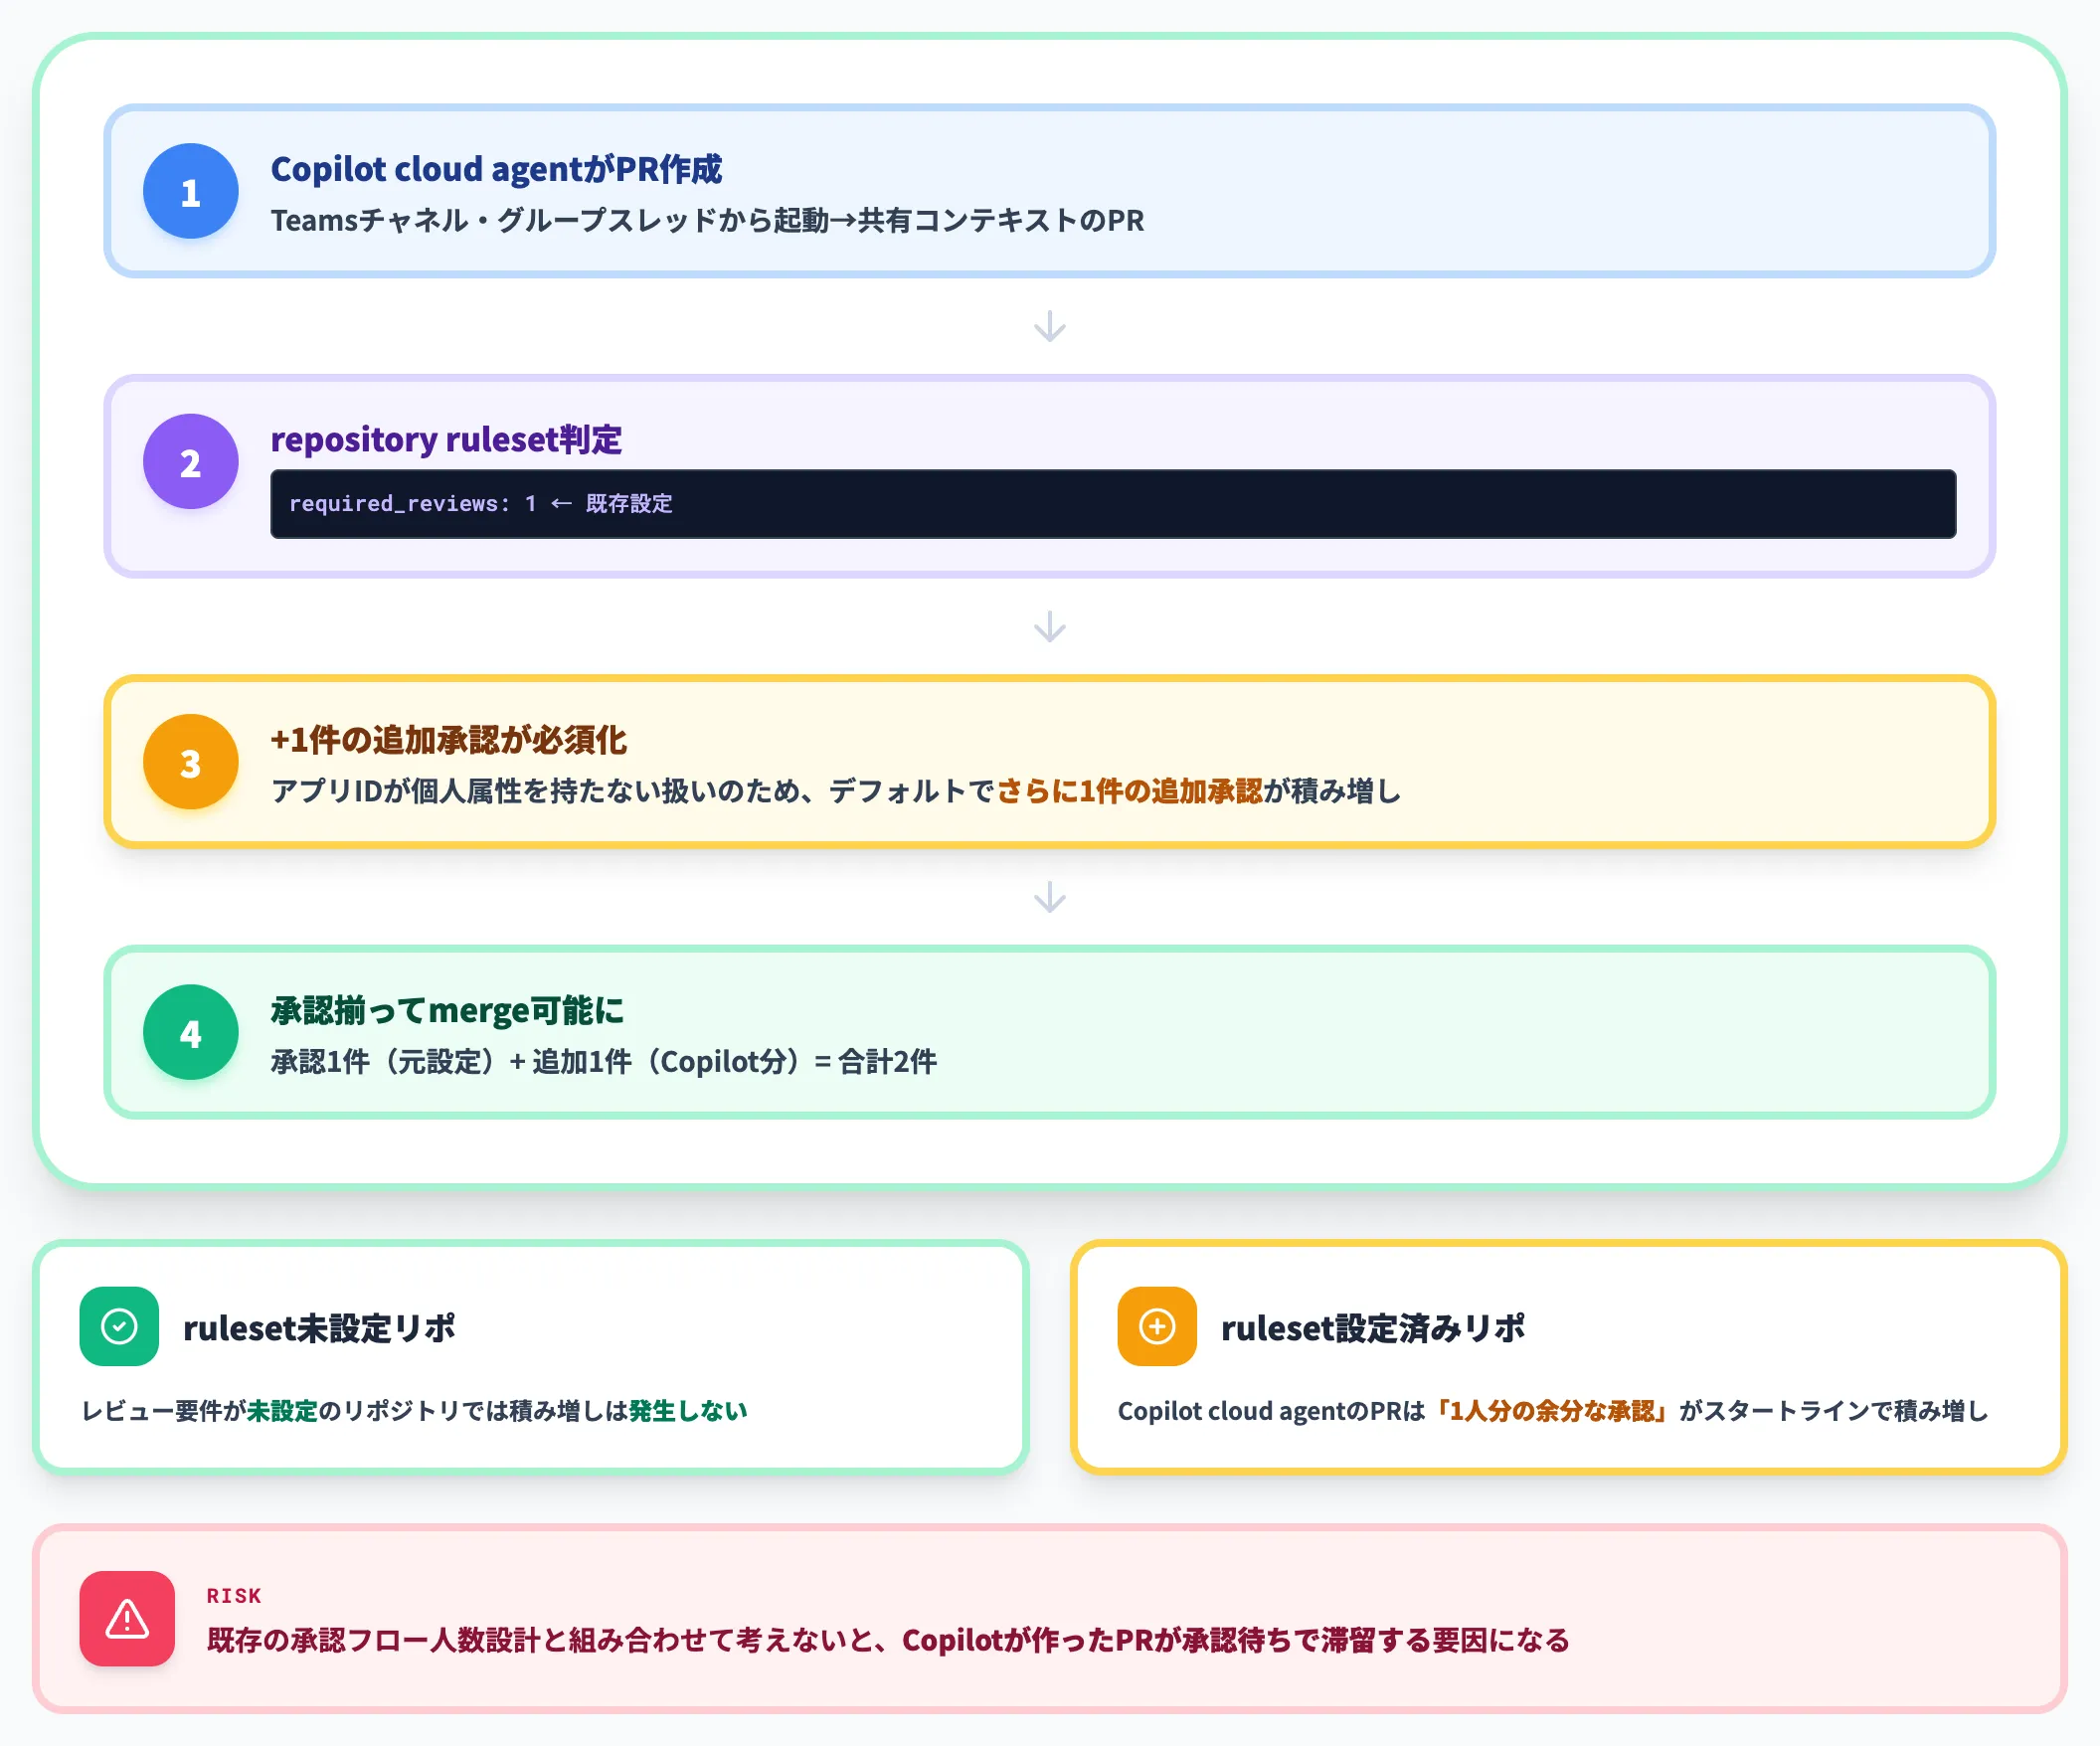Select the orange step 3 badge
The width and height of the screenshot is (2100, 1746).
coord(191,762)
